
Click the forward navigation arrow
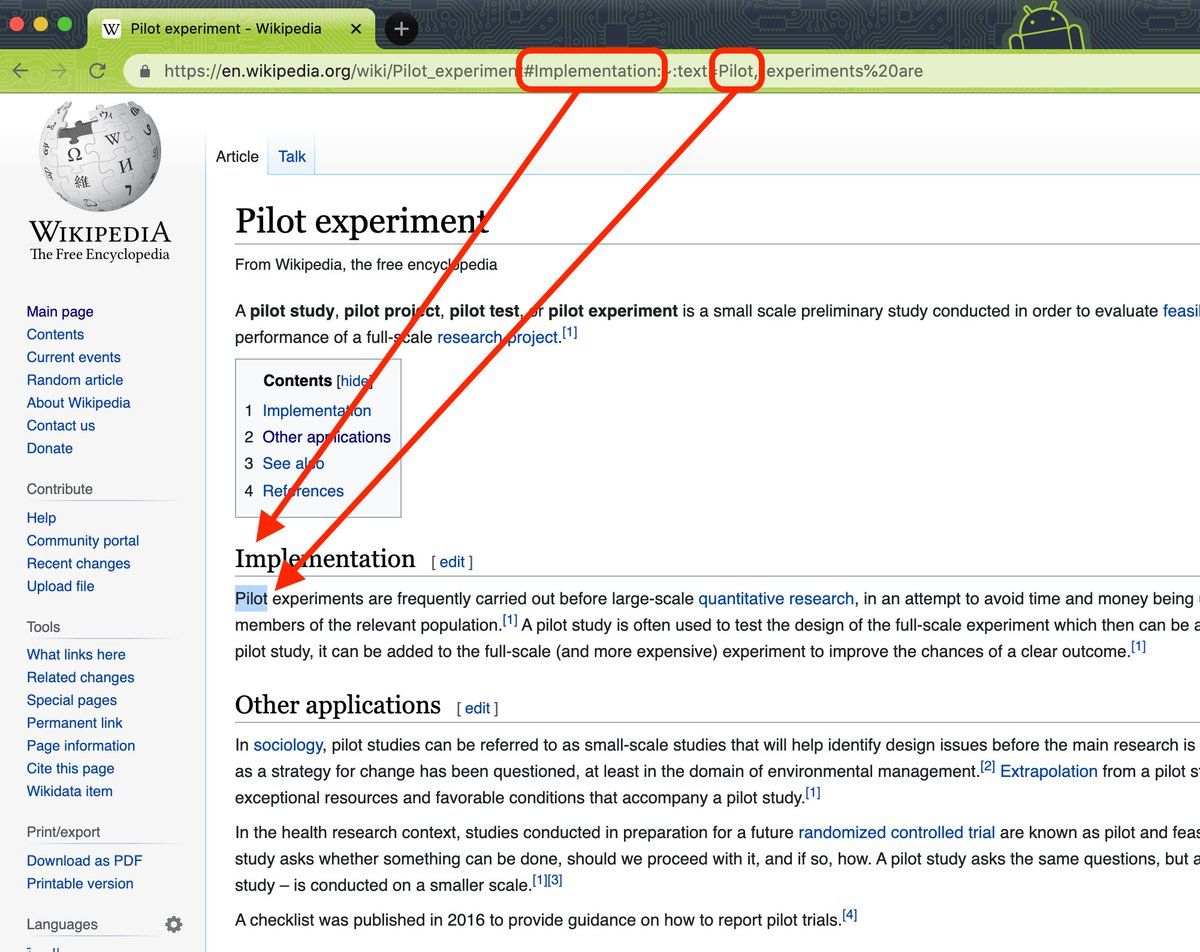[x=58, y=71]
